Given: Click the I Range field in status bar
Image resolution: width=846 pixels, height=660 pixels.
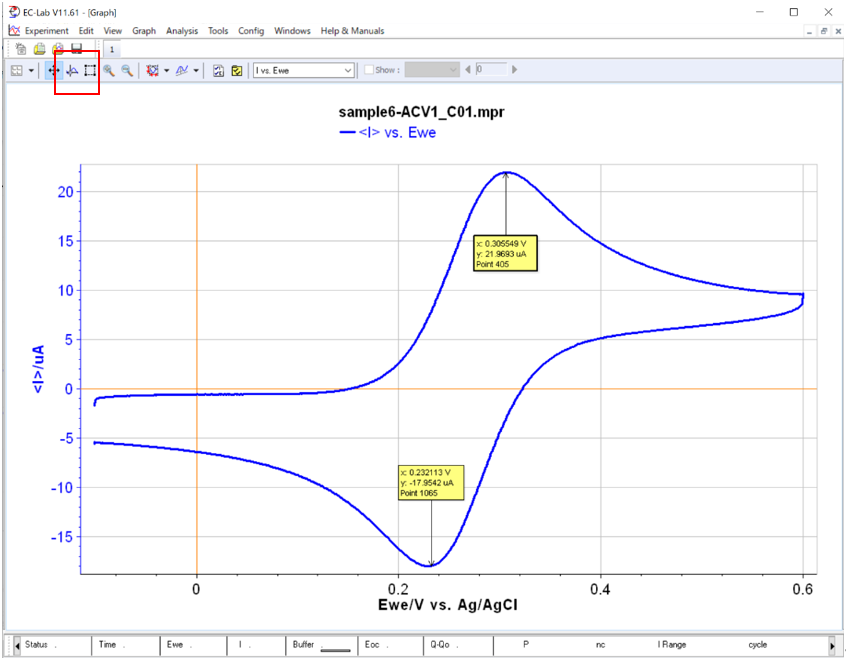Looking at the screenshot, I should 672,645.
